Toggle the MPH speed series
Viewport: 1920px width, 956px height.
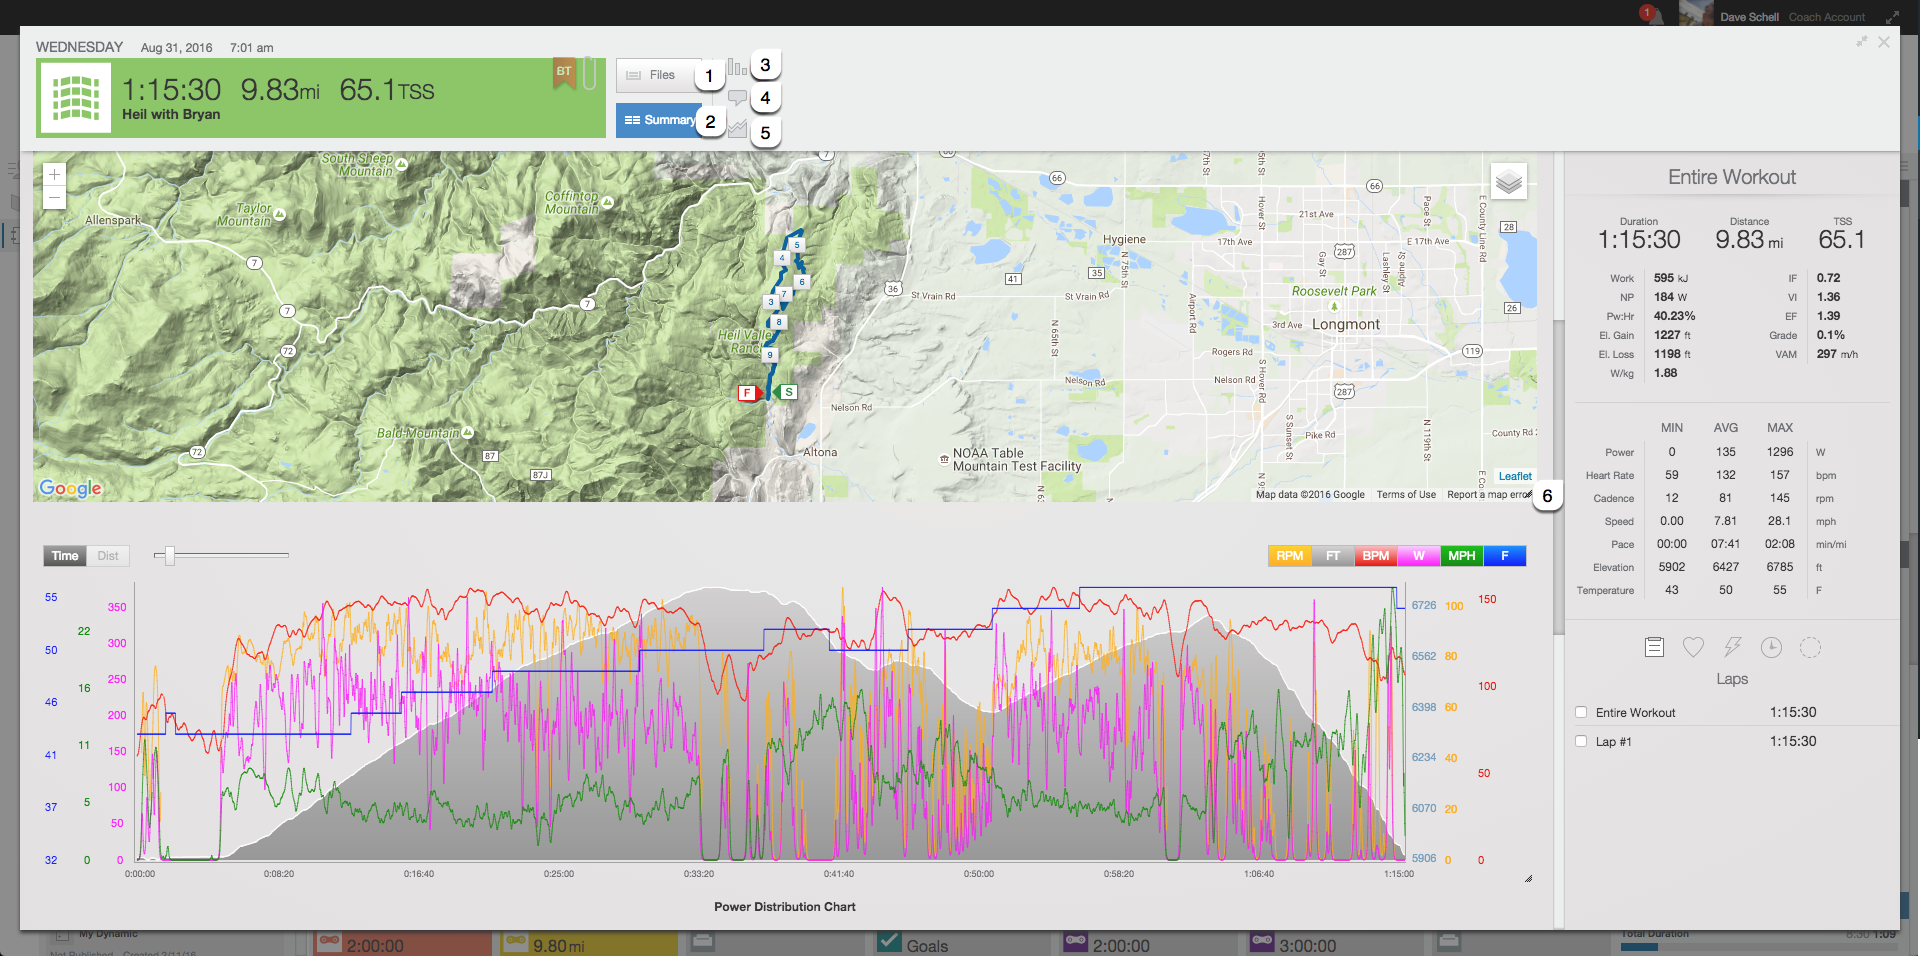(x=1462, y=556)
